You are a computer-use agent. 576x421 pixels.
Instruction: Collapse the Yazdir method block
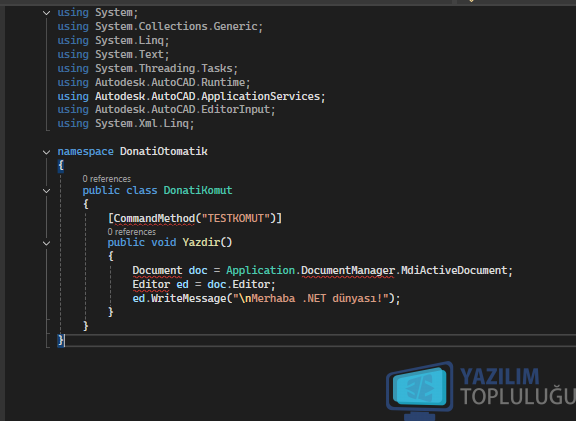(x=46, y=243)
